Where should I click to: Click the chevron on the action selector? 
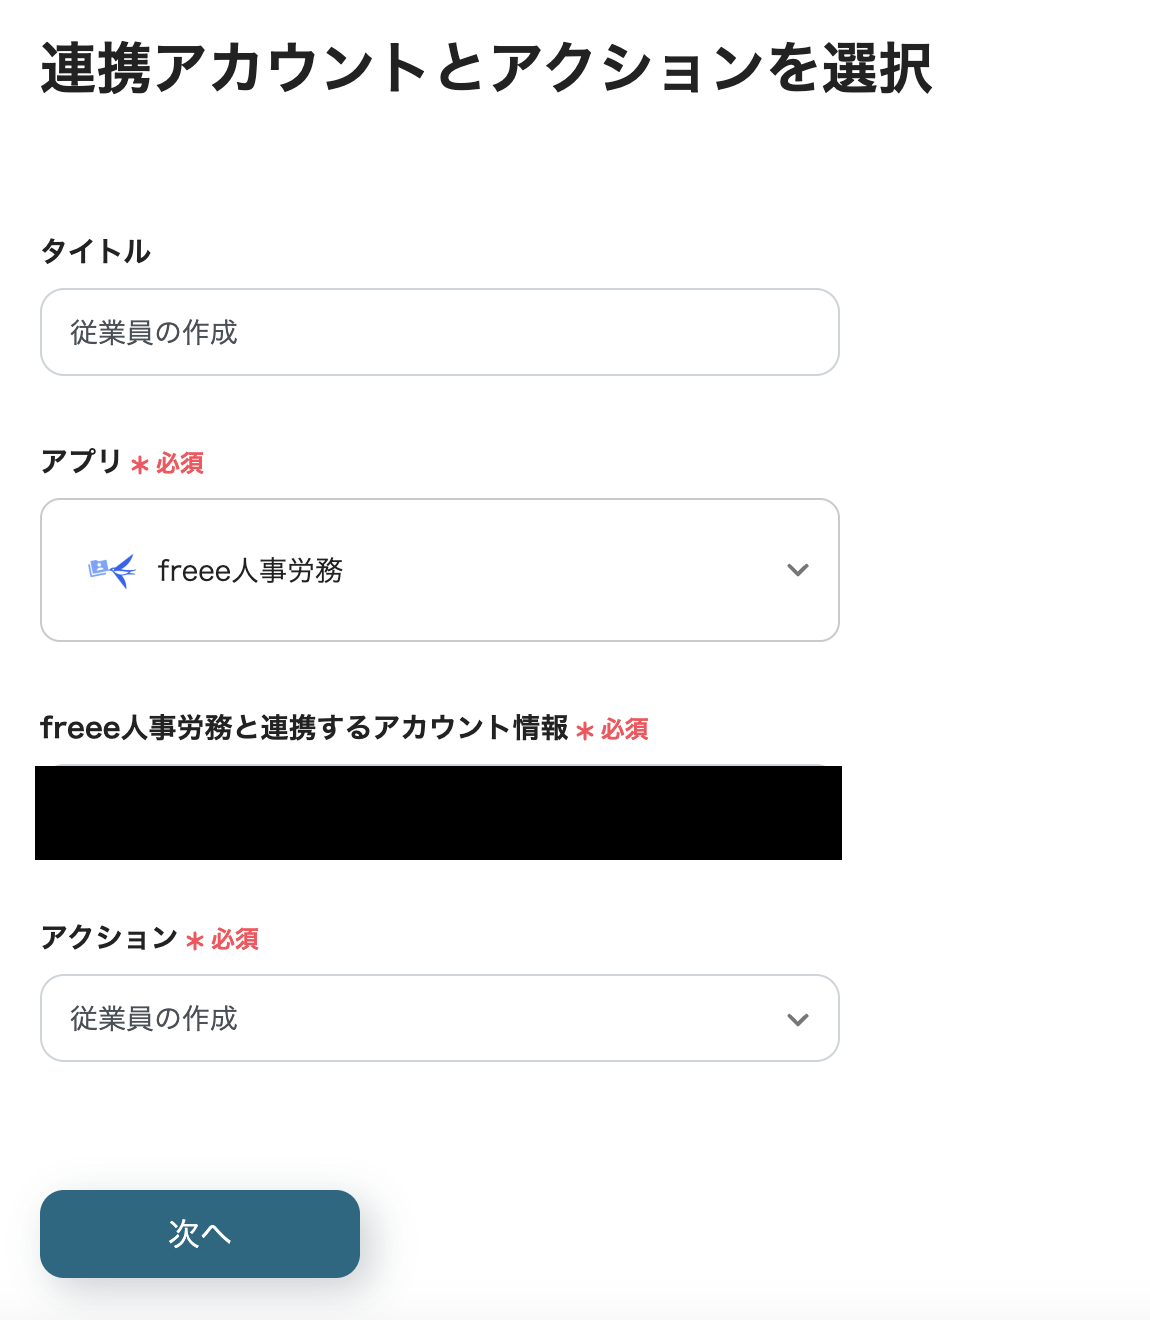[797, 1018]
